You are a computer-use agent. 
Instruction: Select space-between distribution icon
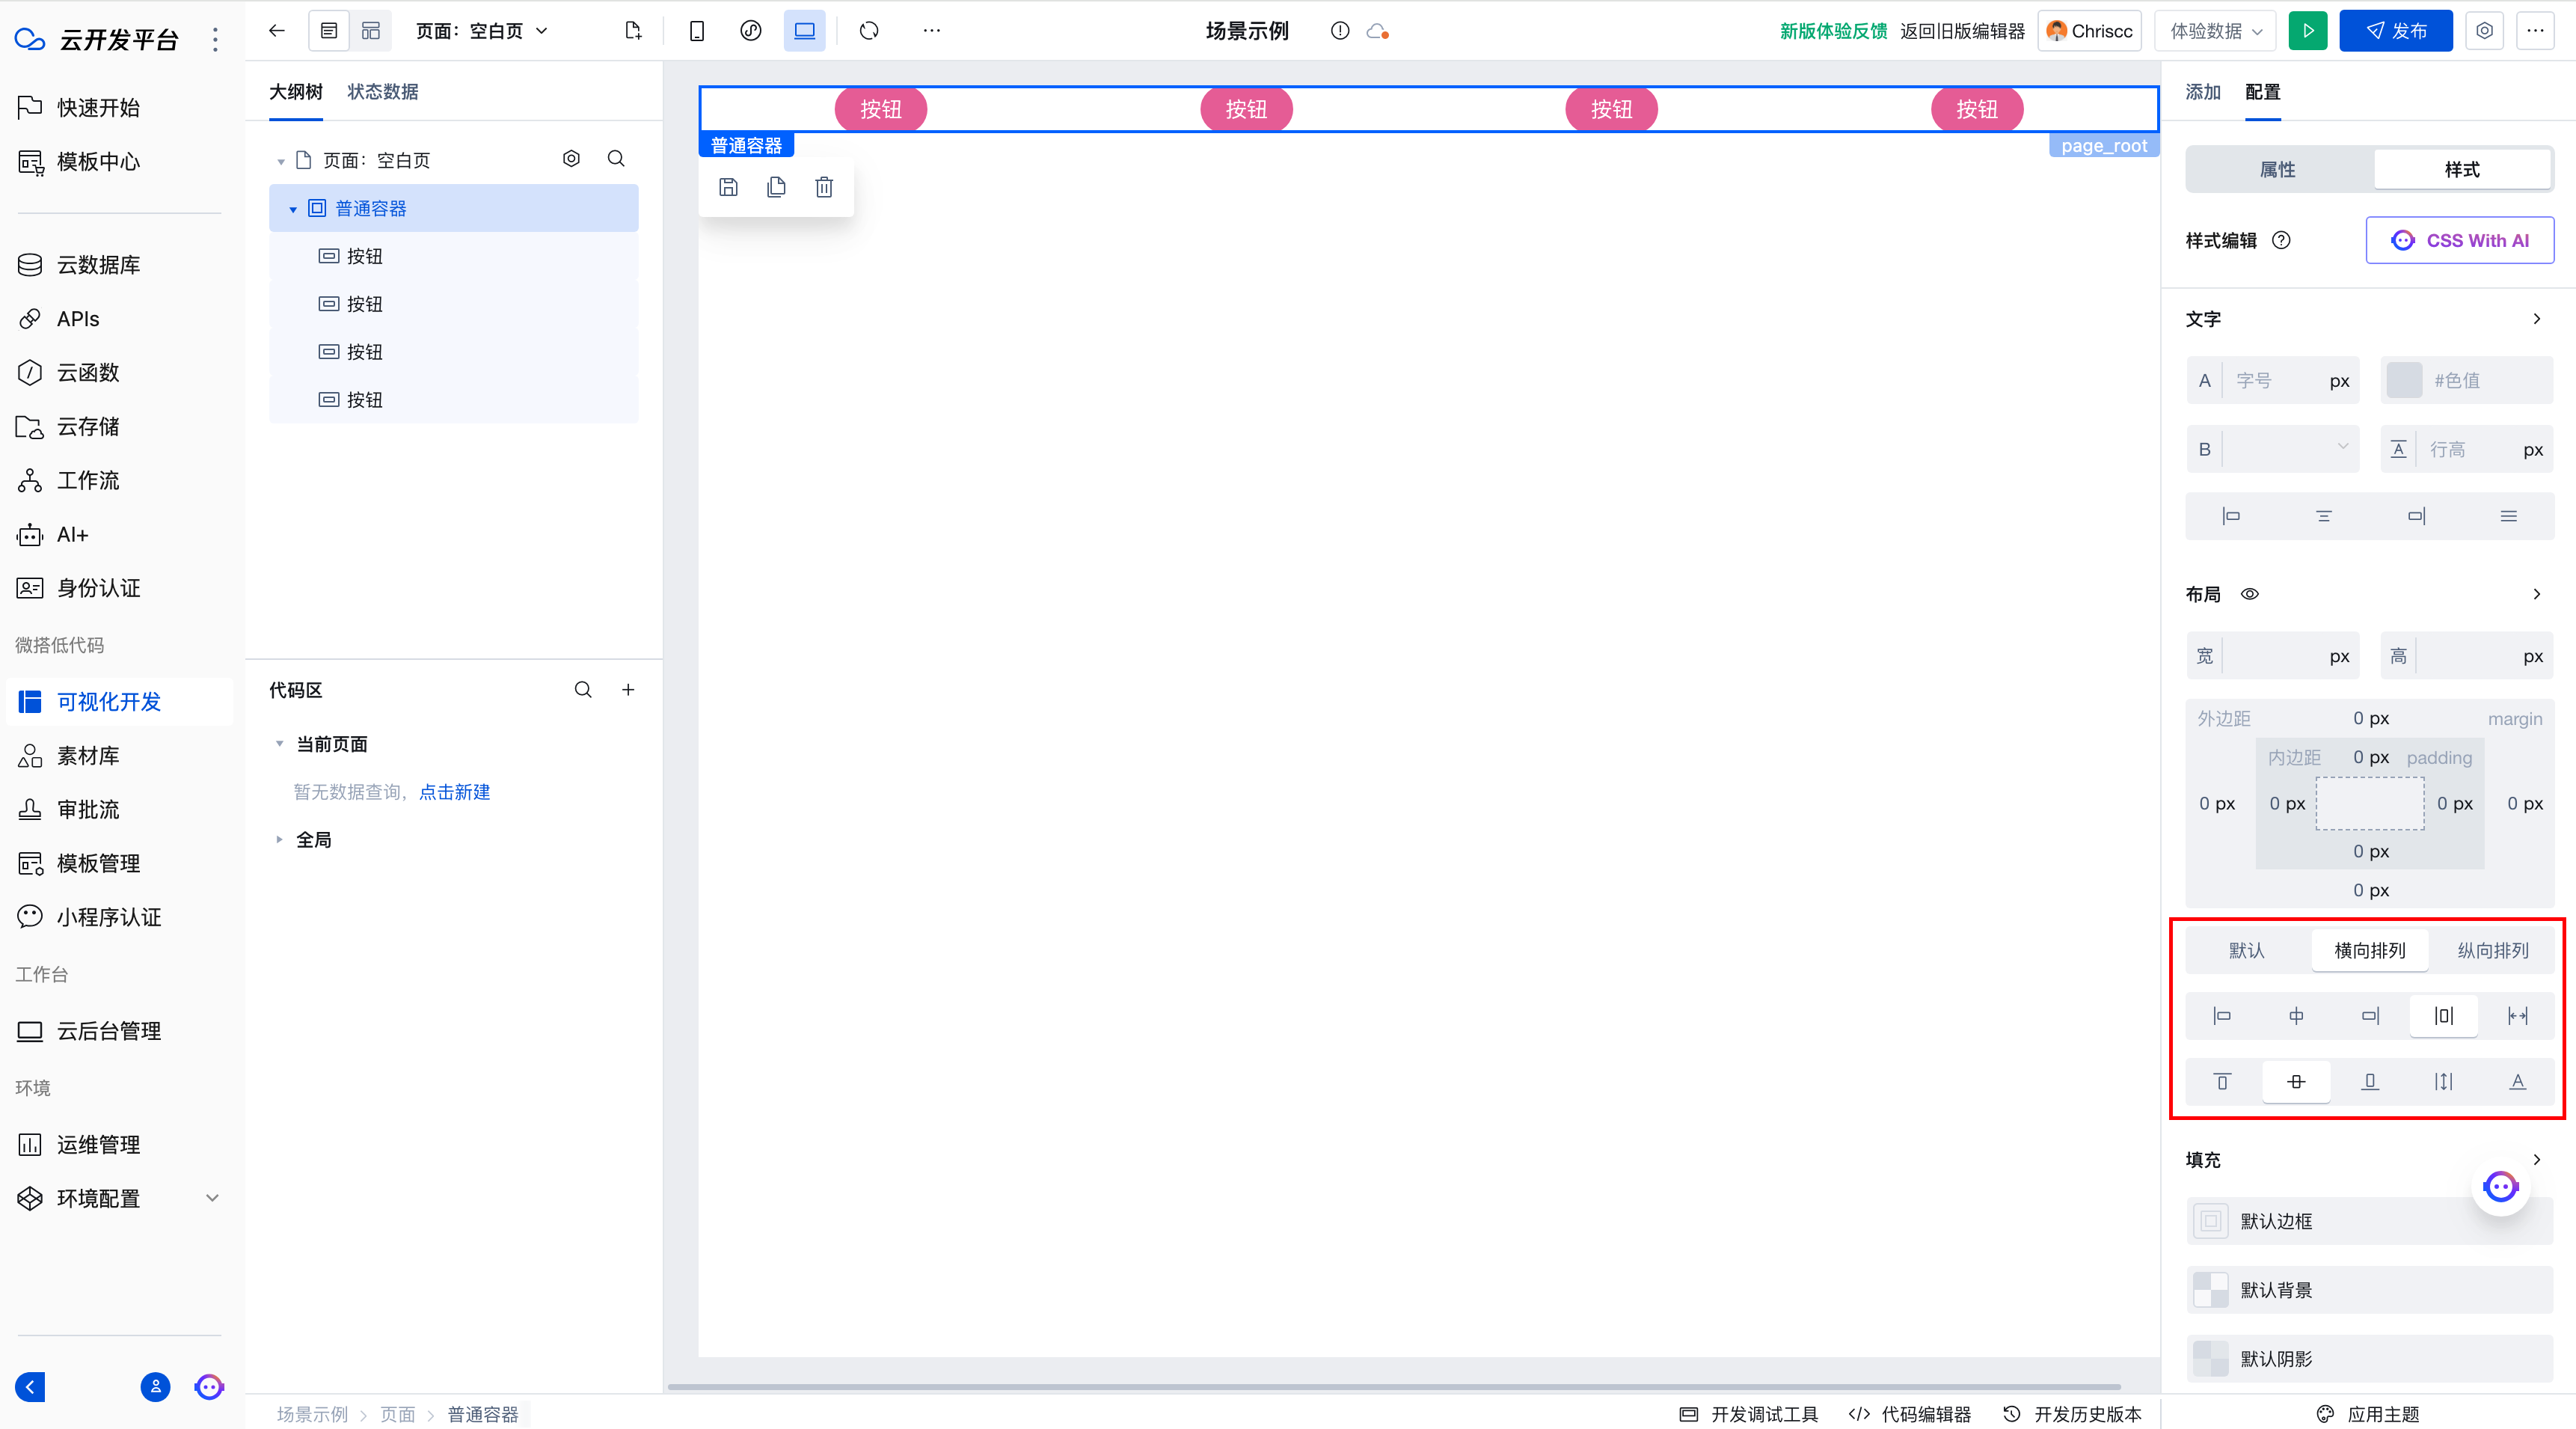point(2518,1016)
